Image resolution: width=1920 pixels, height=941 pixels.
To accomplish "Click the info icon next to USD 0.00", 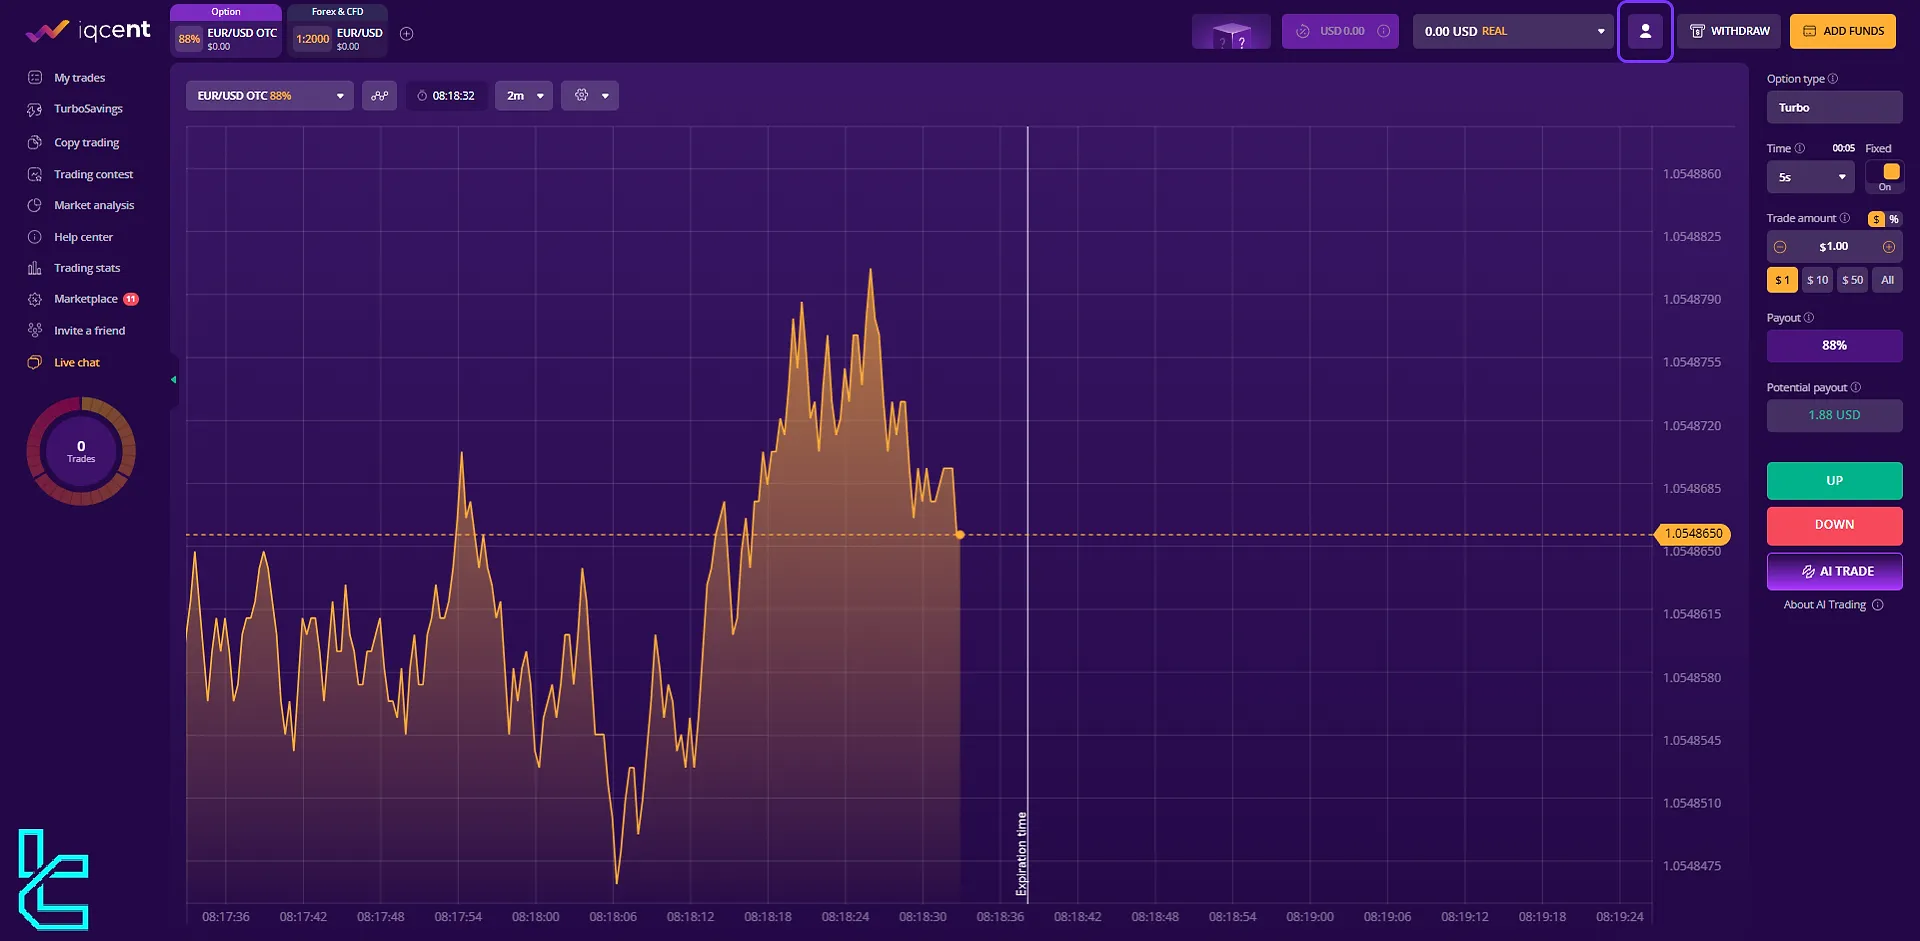I will (x=1384, y=31).
